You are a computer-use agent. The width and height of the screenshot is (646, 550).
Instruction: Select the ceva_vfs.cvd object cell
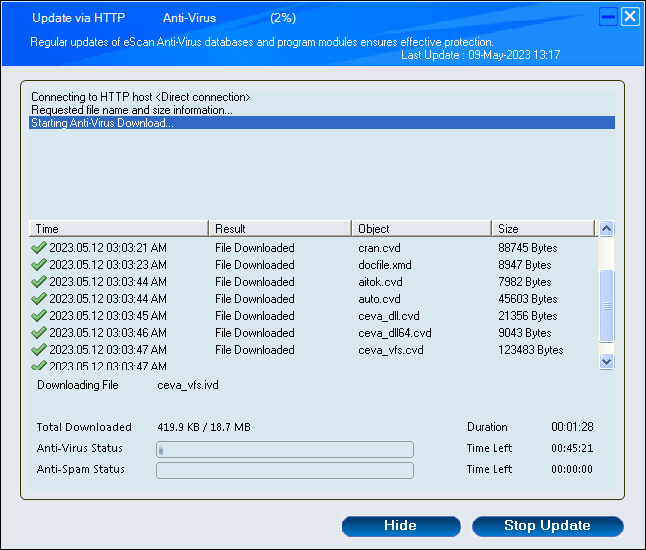pos(391,350)
